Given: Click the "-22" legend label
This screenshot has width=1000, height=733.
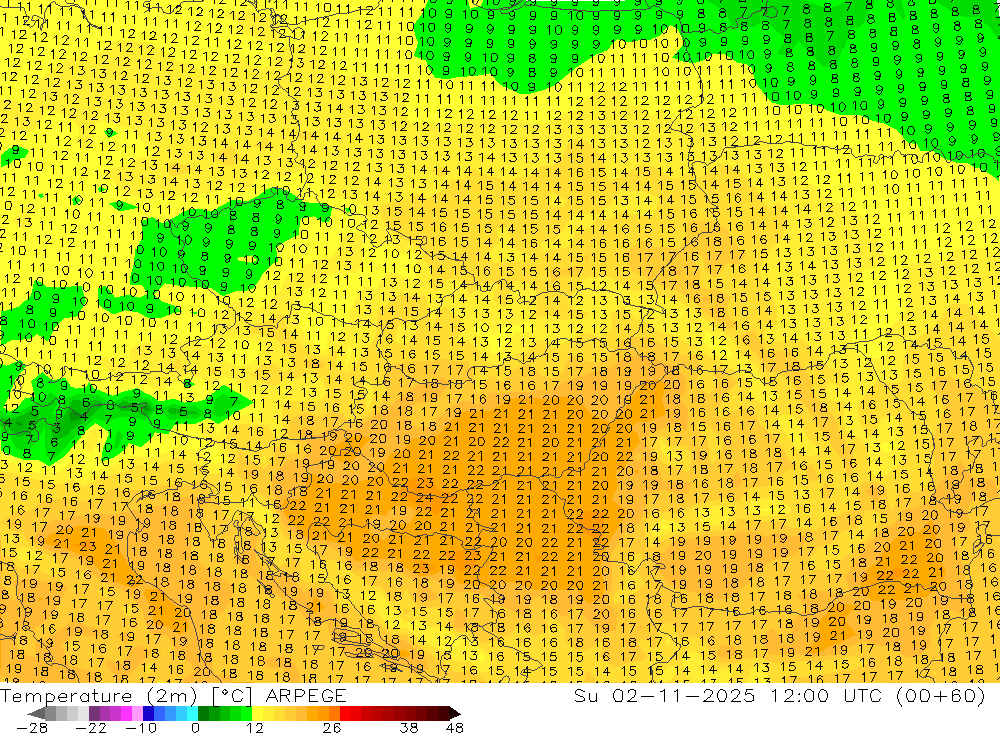Looking at the screenshot, I should tap(91, 727).
